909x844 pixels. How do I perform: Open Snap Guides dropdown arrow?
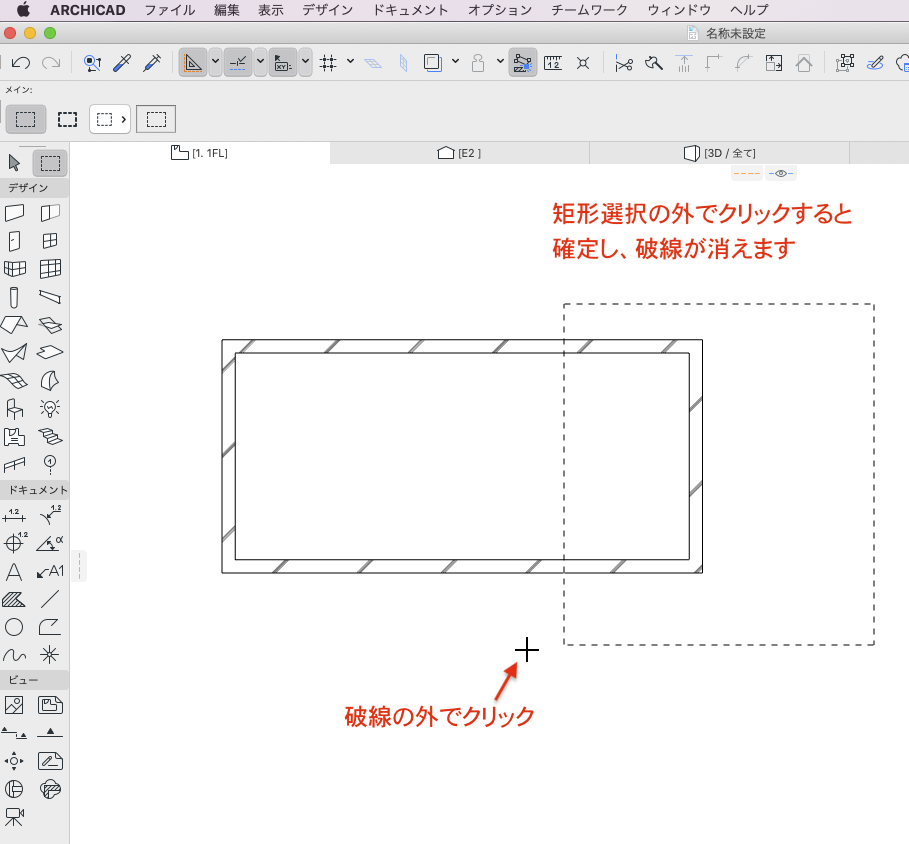[260, 61]
